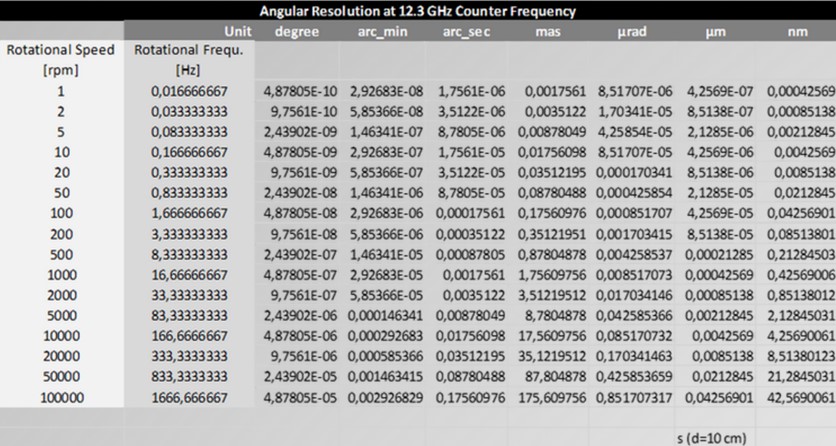The image size is (836, 446).
Task: Select the 'Rotational Speed' label cell
Action: (x=61, y=50)
